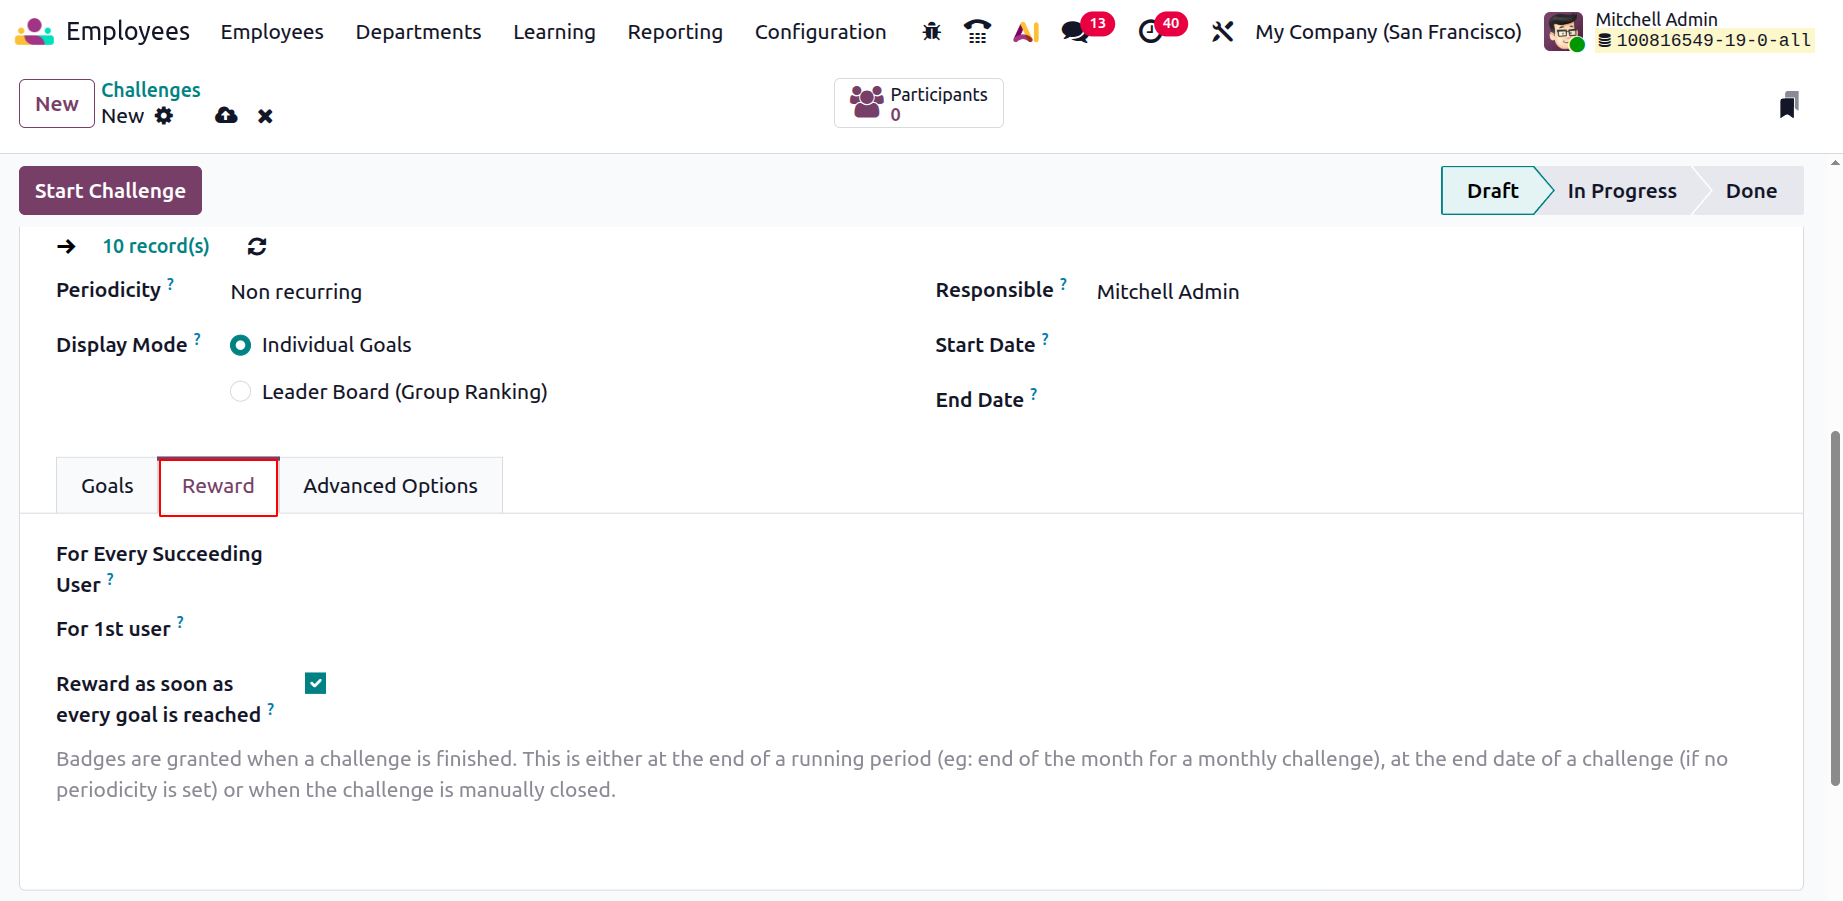The image size is (1843, 901).
Task: Click the save manually cloud icon
Action: click(226, 116)
